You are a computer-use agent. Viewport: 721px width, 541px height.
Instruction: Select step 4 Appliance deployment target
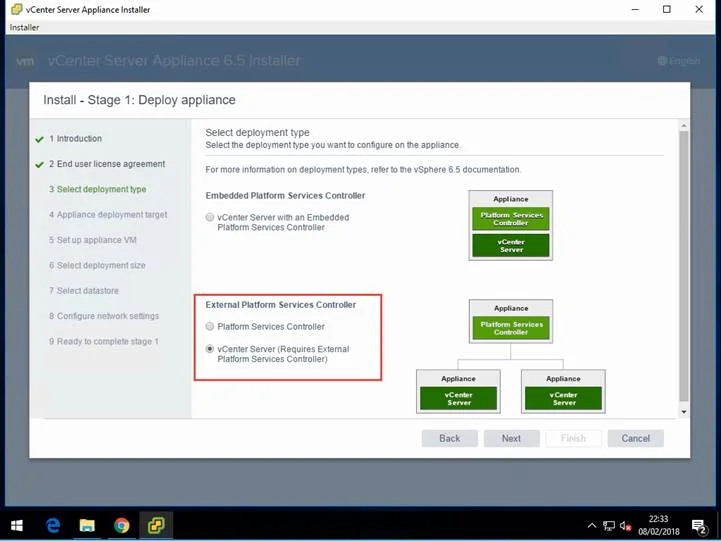tap(108, 215)
